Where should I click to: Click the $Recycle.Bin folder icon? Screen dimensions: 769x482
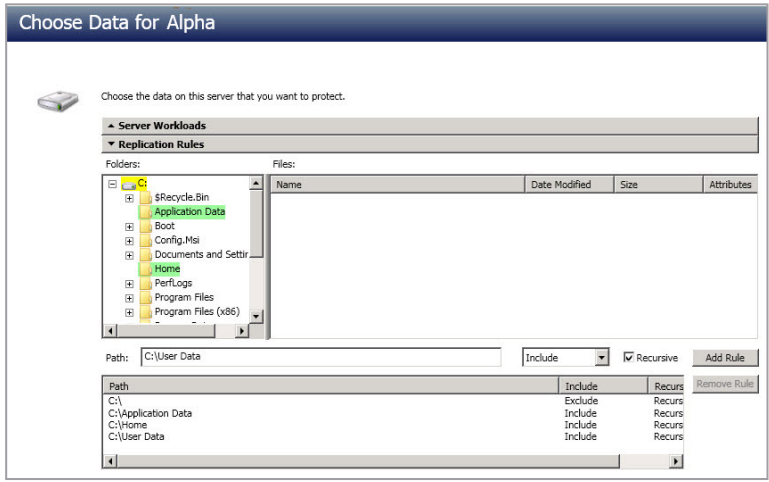(x=146, y=198)
